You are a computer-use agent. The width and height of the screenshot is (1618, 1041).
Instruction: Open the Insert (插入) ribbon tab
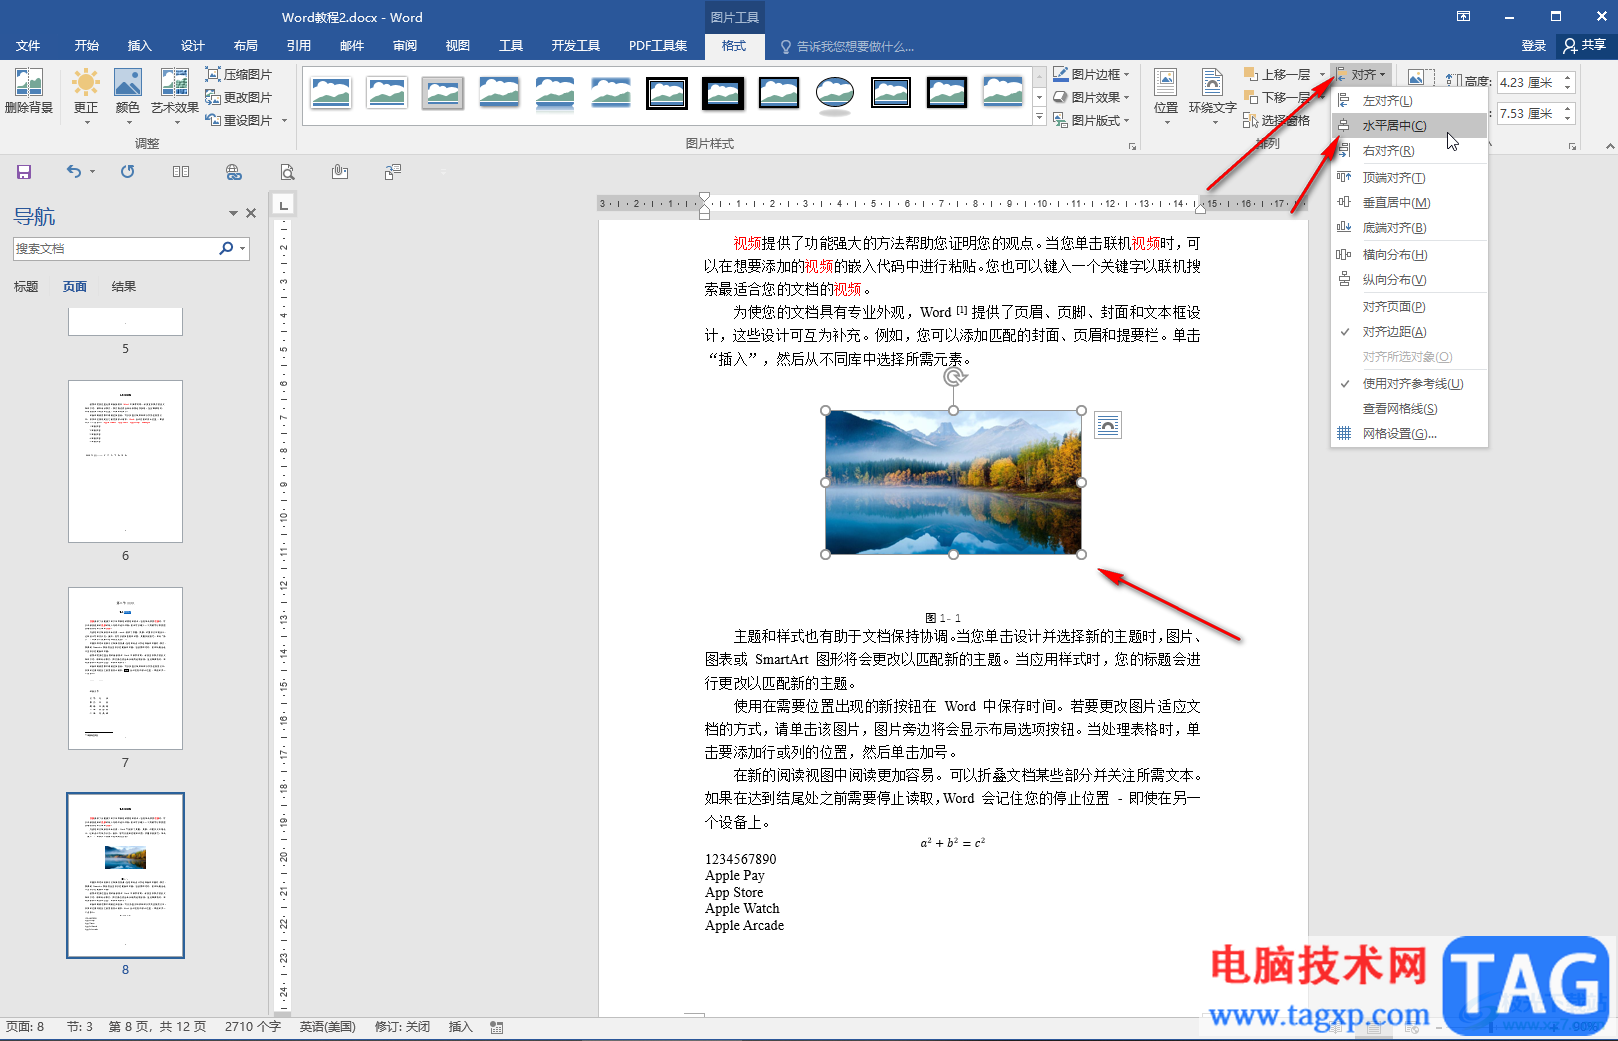139,46
